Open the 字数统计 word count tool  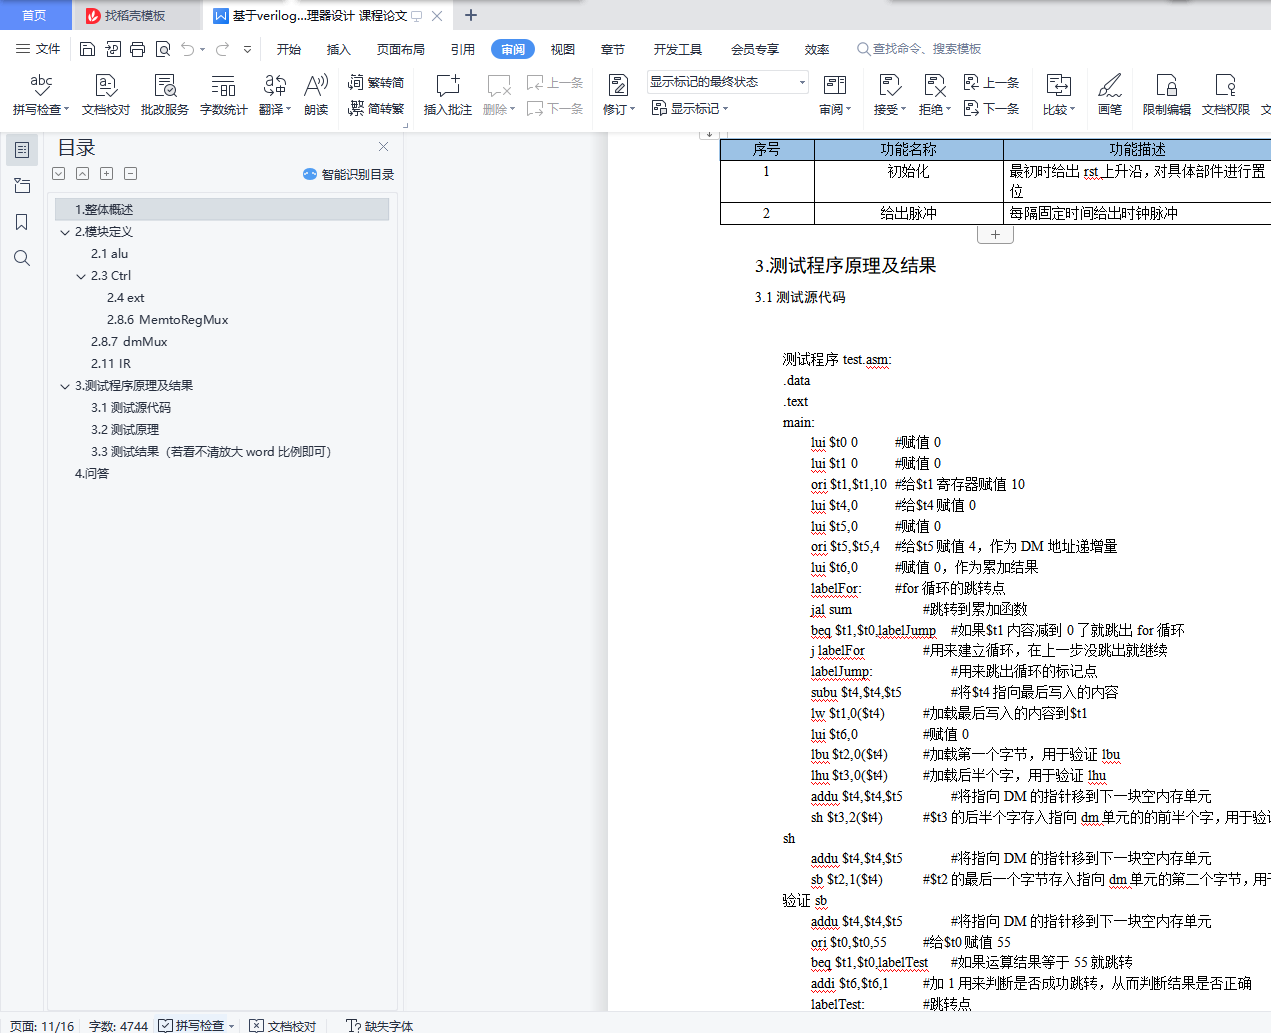click(x=224, y=95)
